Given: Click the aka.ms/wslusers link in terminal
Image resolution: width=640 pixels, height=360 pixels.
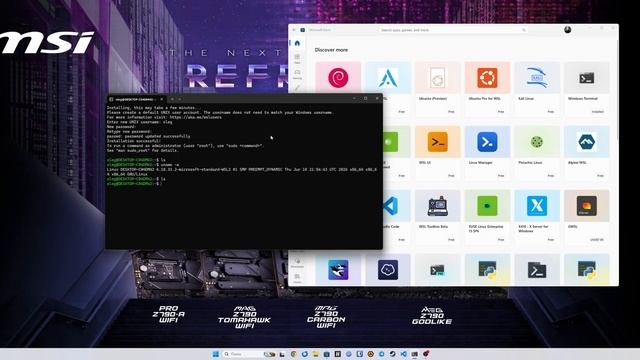Looking at the screenshot, I should pos(196,117).
